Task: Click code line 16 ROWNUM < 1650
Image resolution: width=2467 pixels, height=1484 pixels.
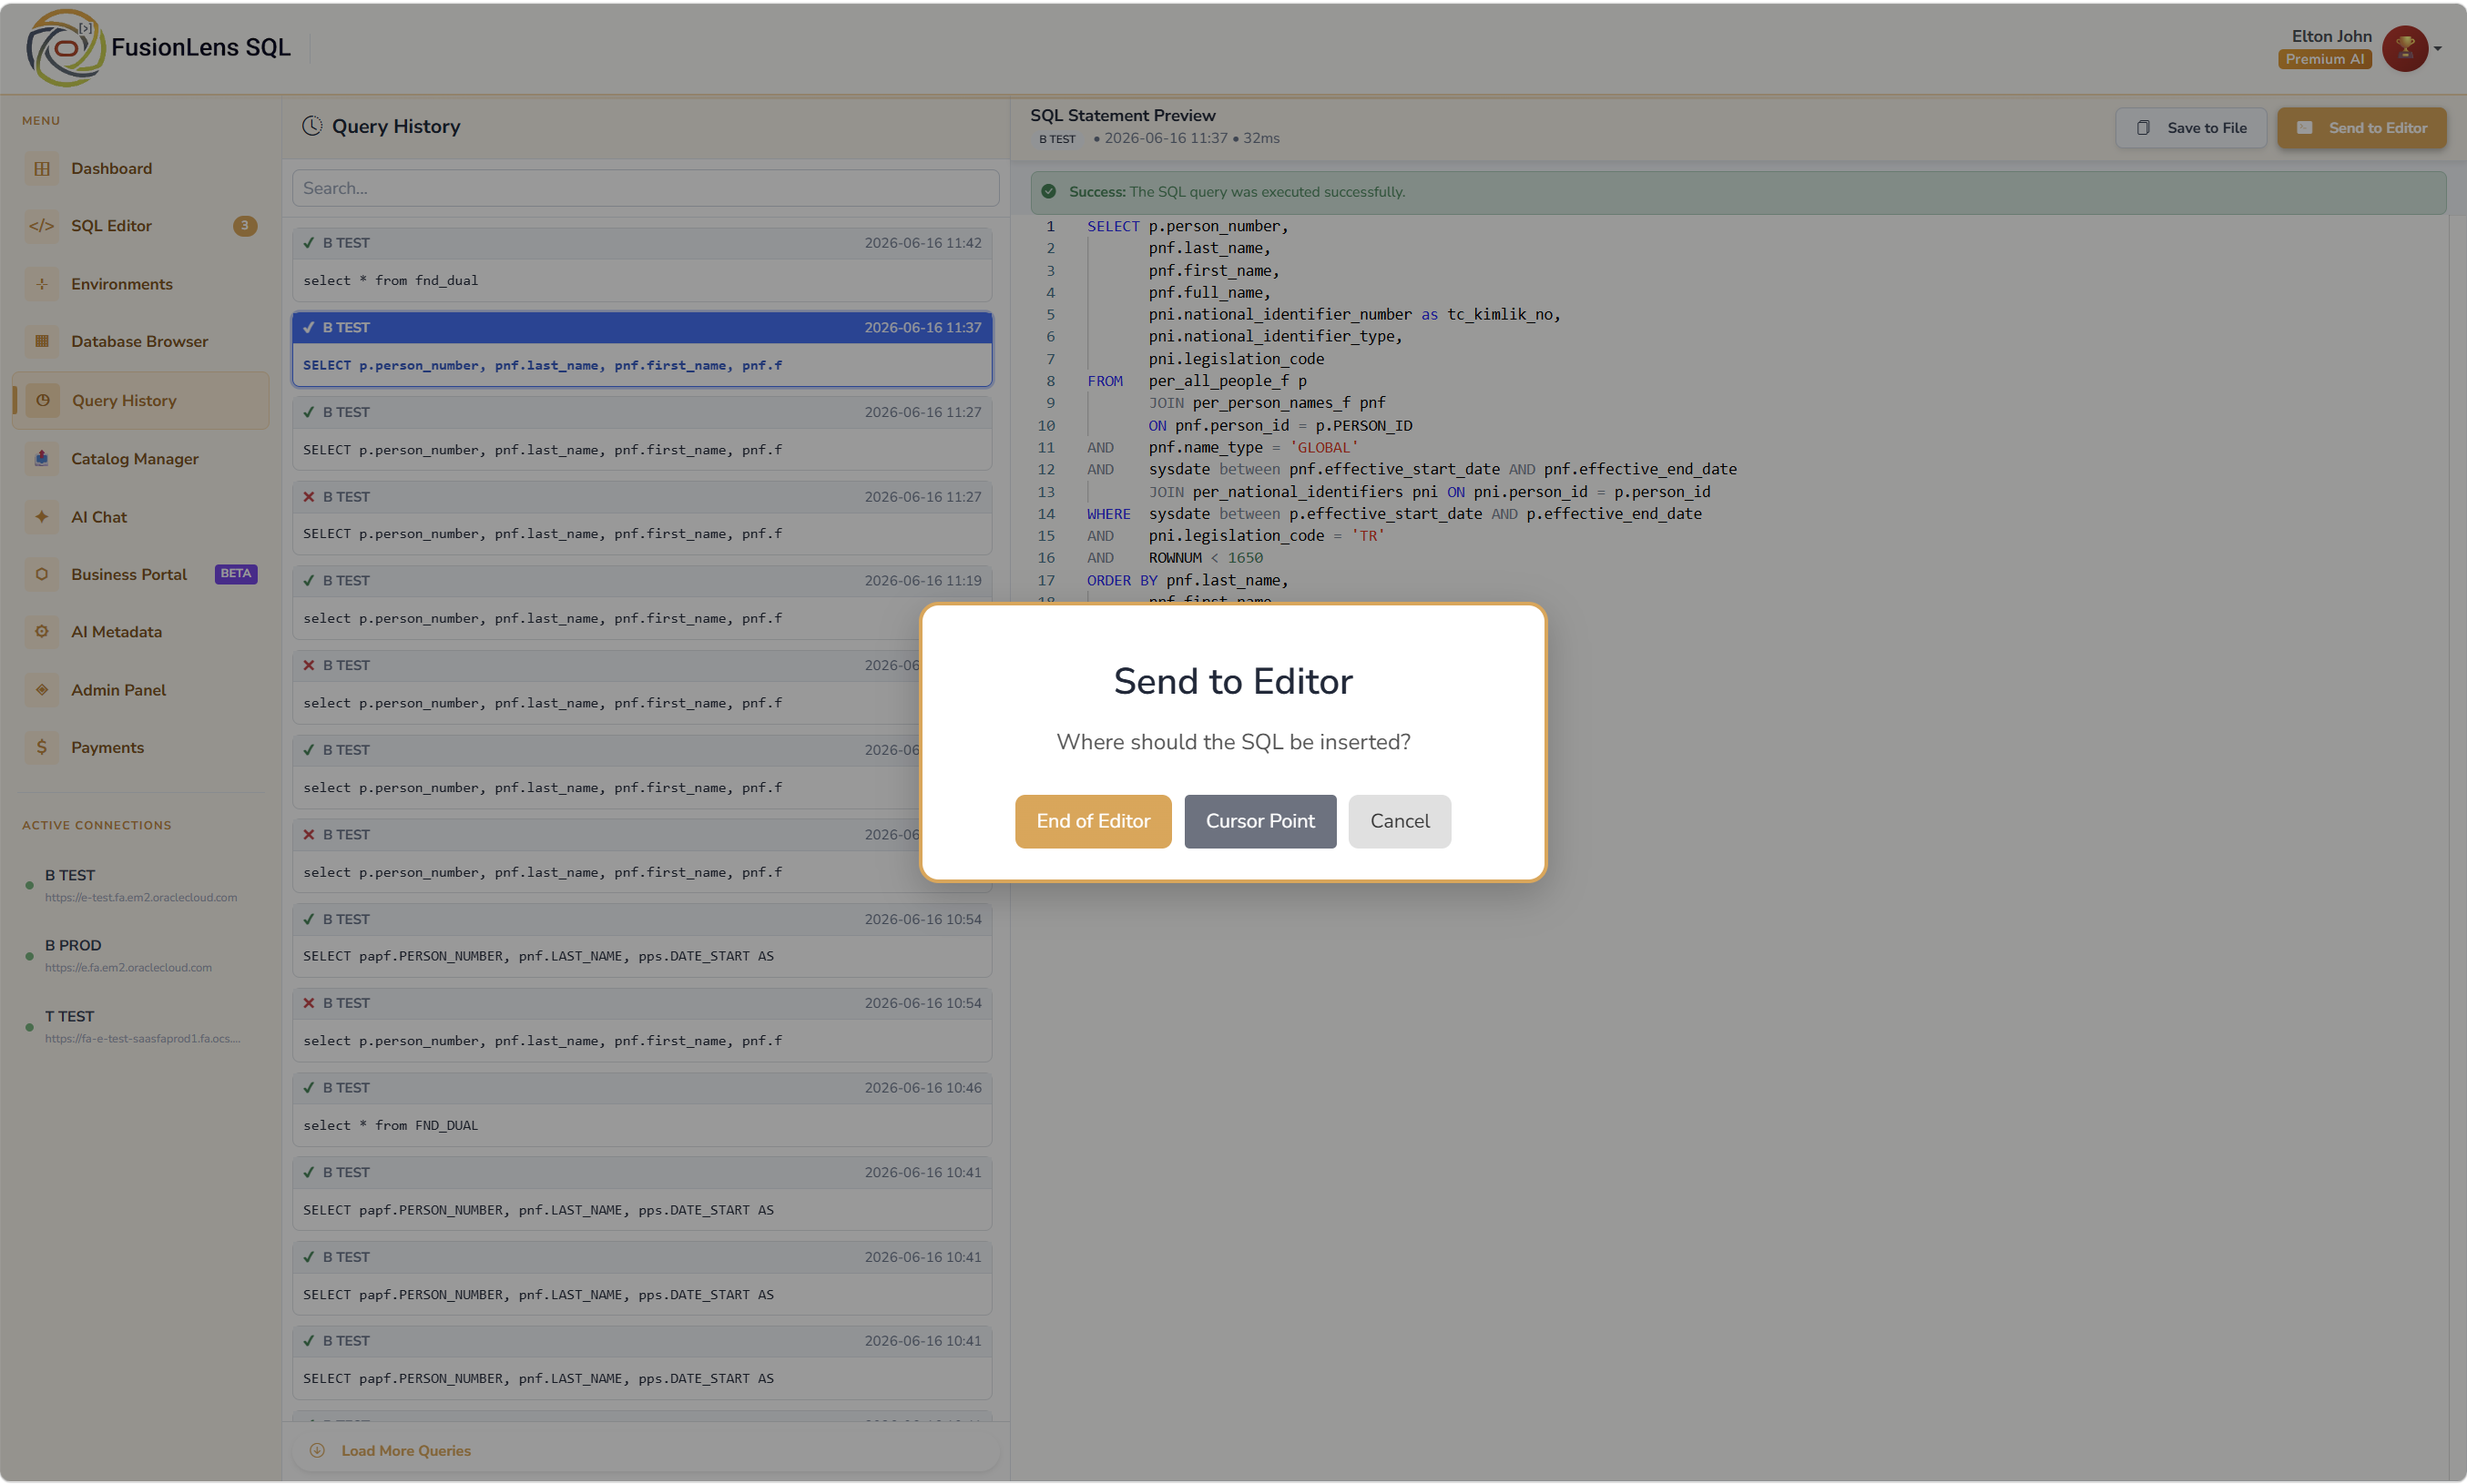Action: click(1175, 558)
